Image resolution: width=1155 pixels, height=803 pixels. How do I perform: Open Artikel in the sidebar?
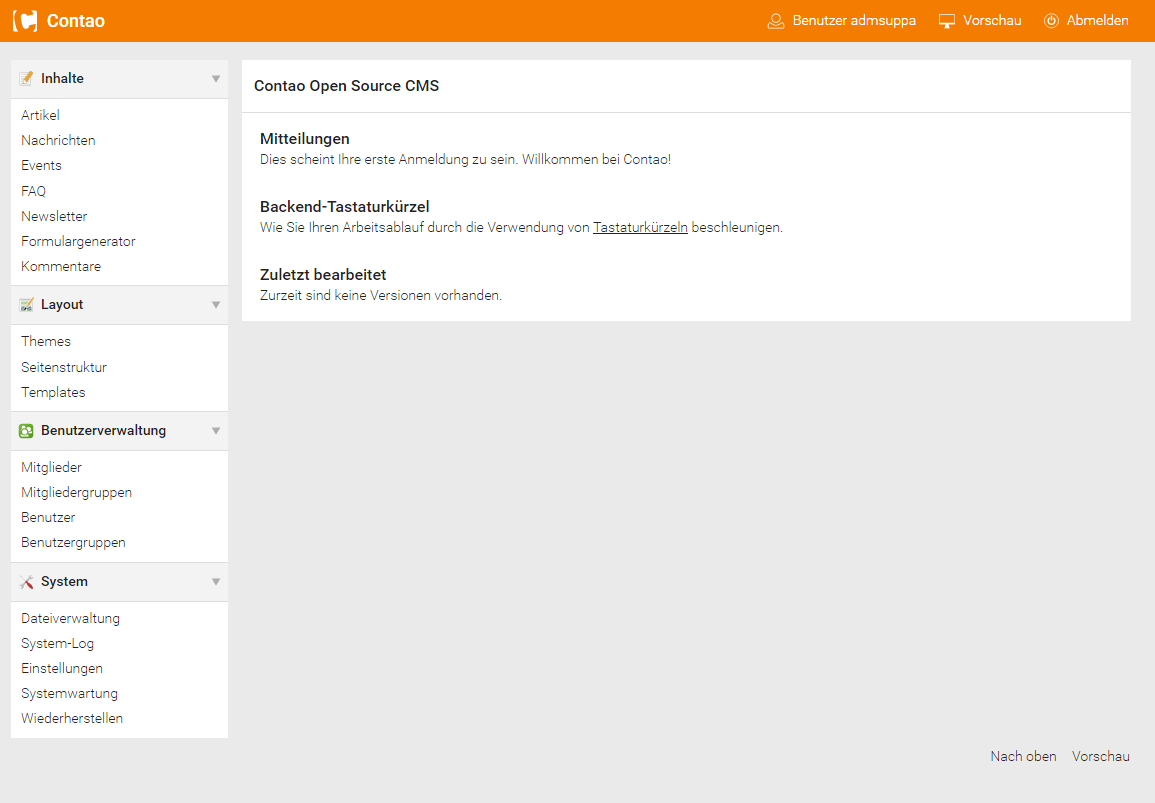(x=40, y=116)
